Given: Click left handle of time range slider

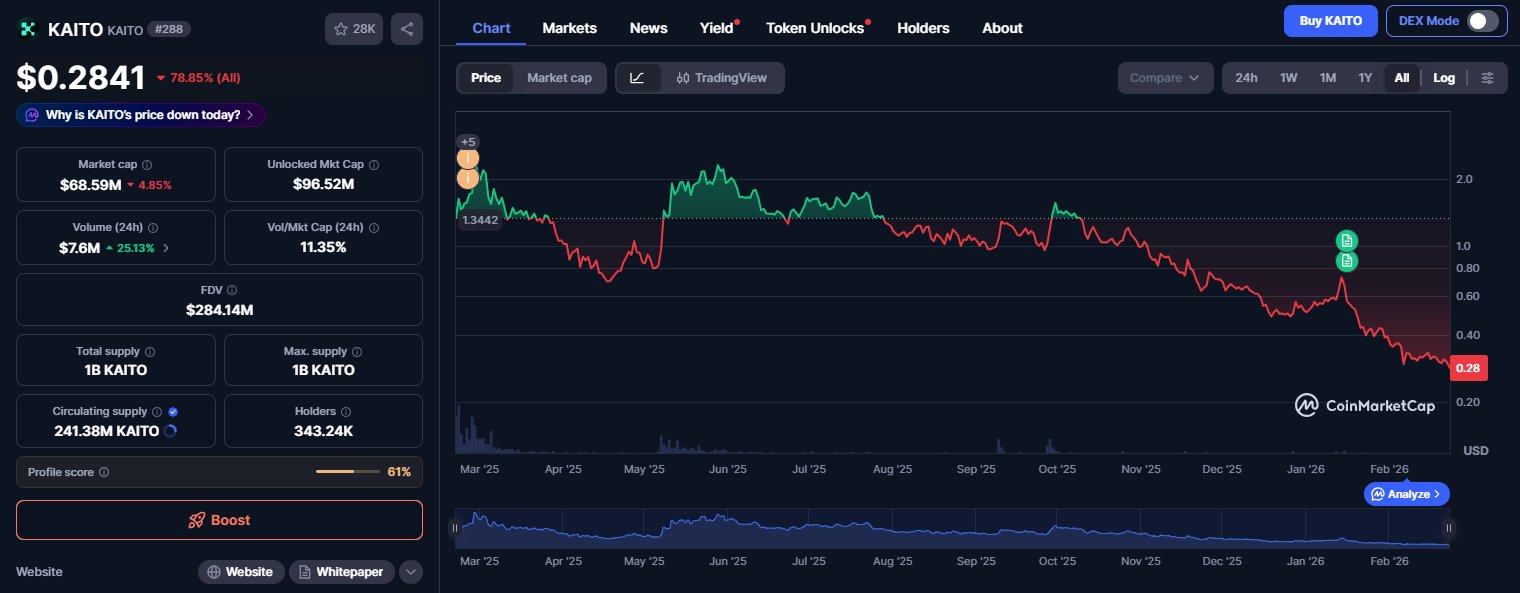Looking at the screenshot, I should 454,527.
